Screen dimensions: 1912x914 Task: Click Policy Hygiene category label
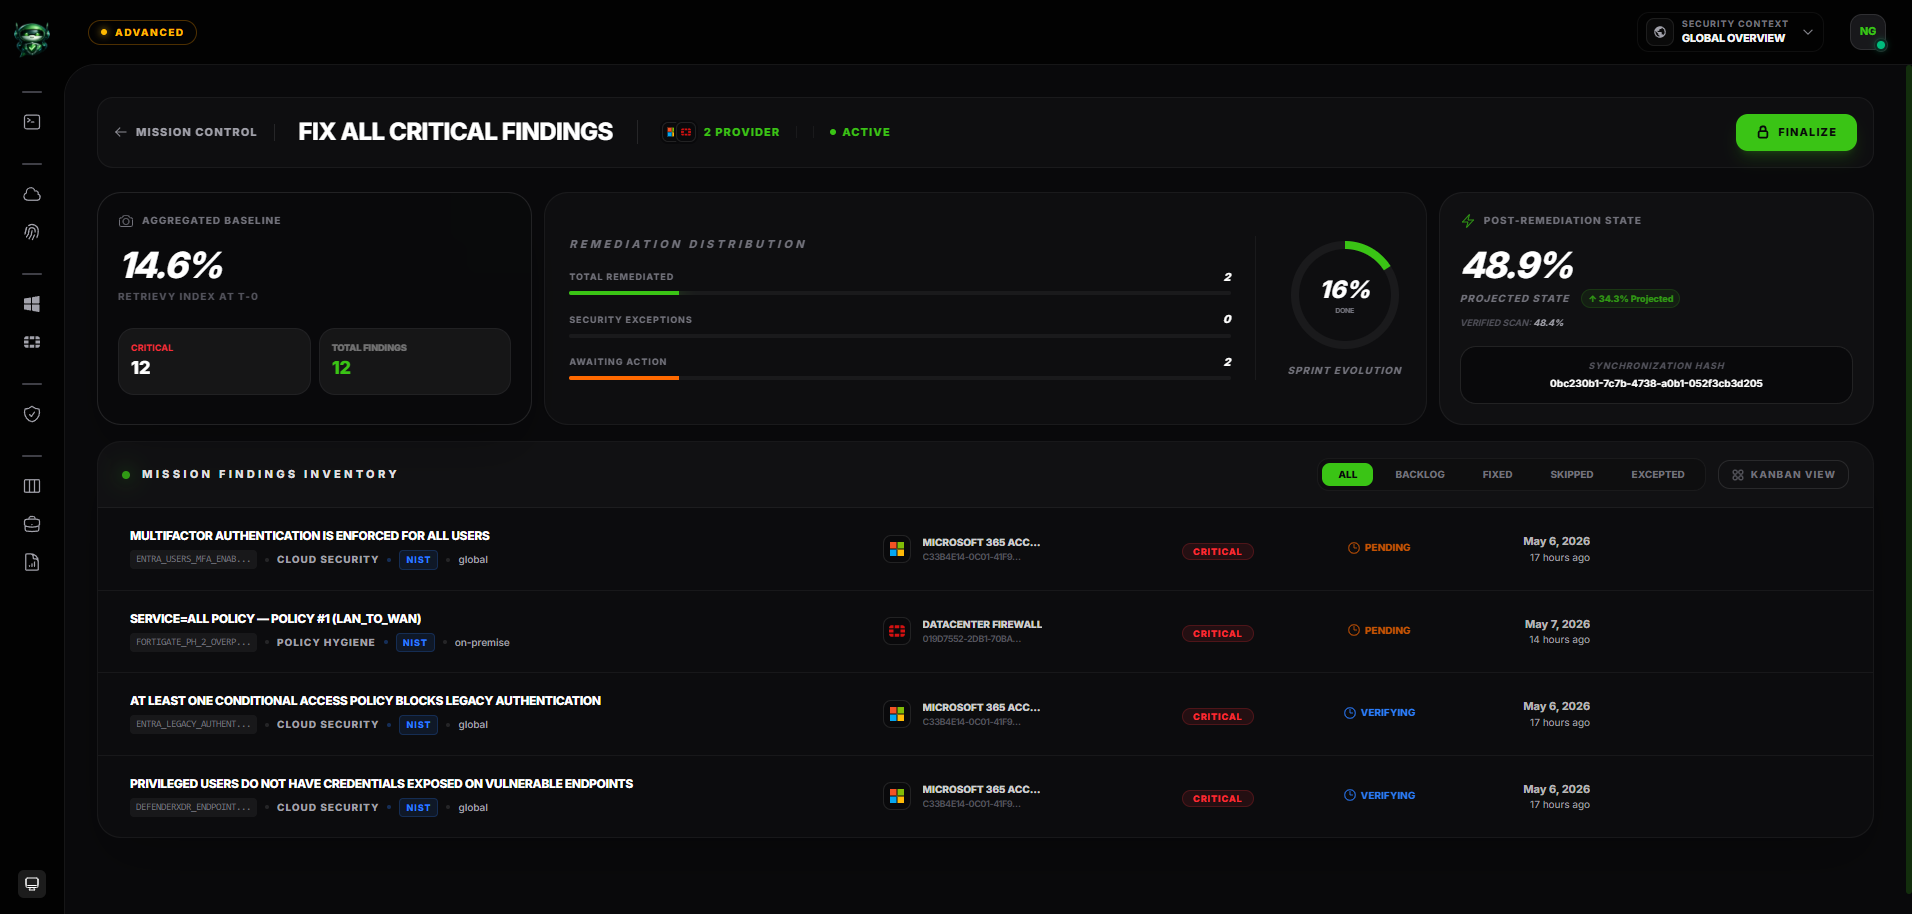pyautogui.click(x=326, y=643)
